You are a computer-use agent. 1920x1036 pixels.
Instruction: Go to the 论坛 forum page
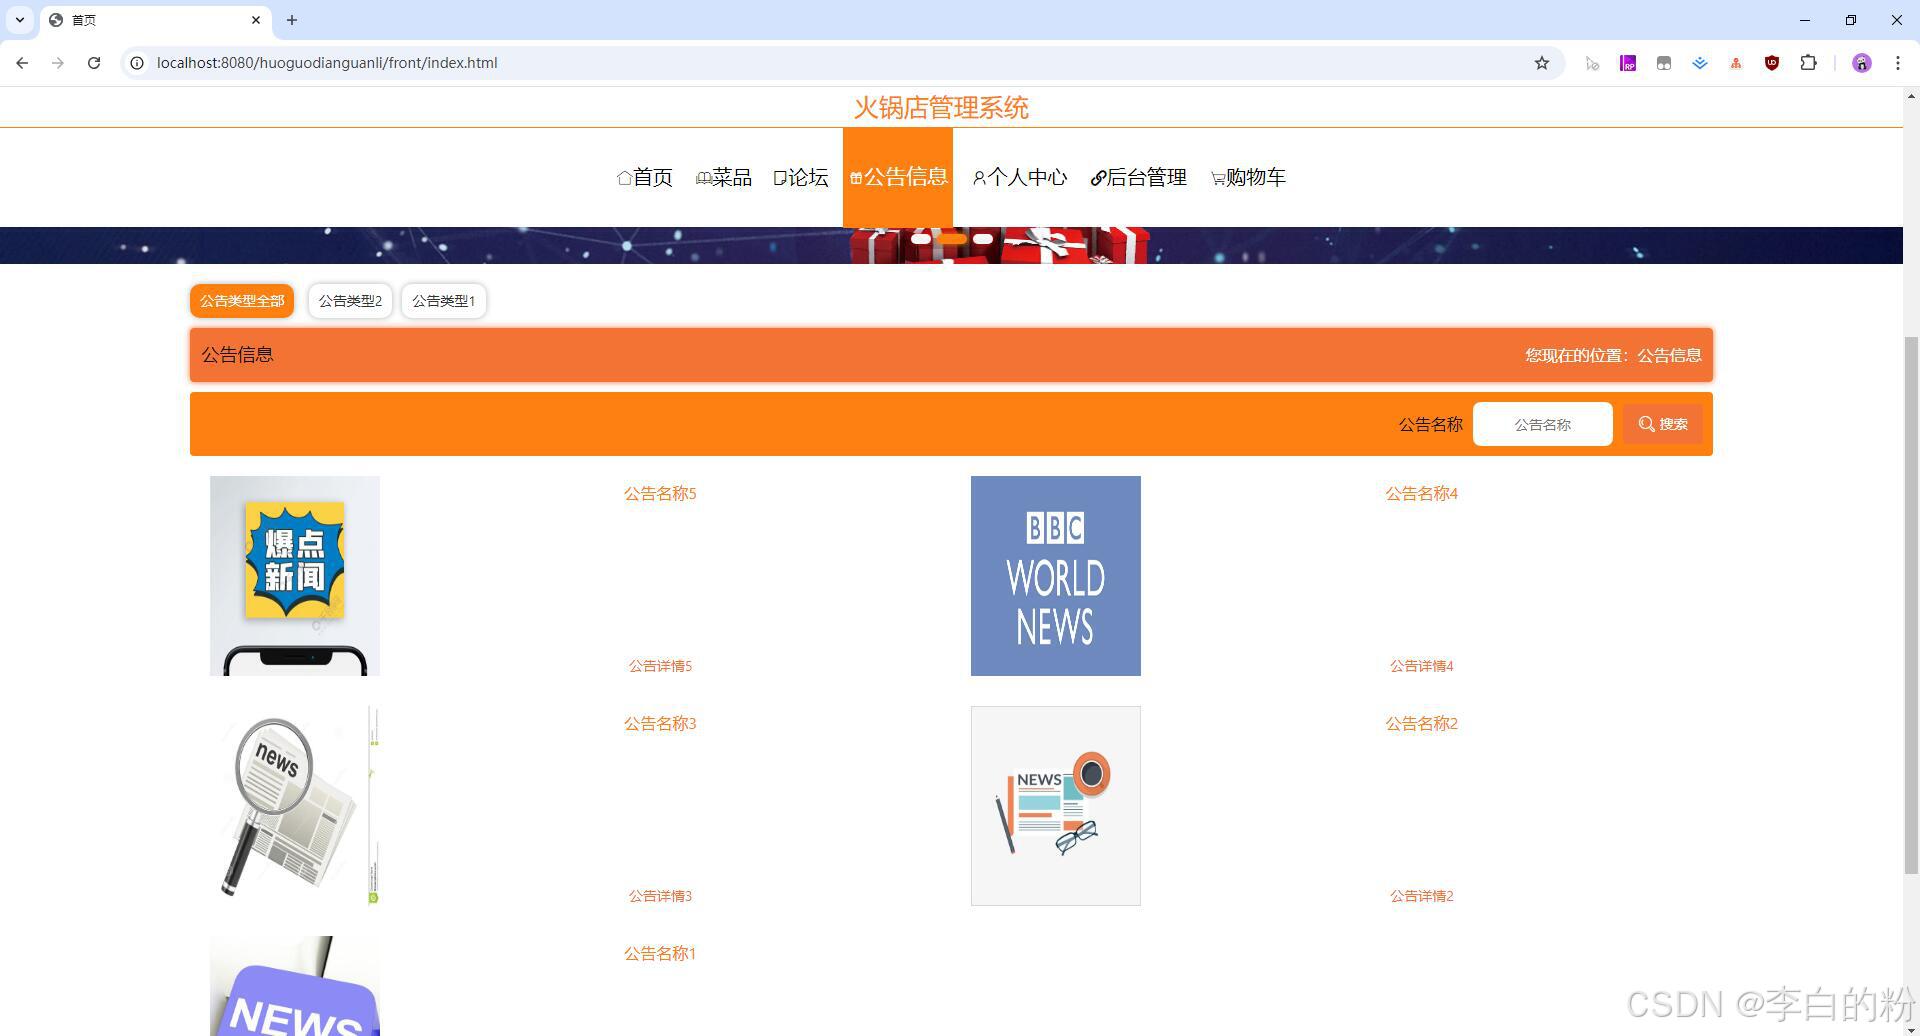point(801,177)
